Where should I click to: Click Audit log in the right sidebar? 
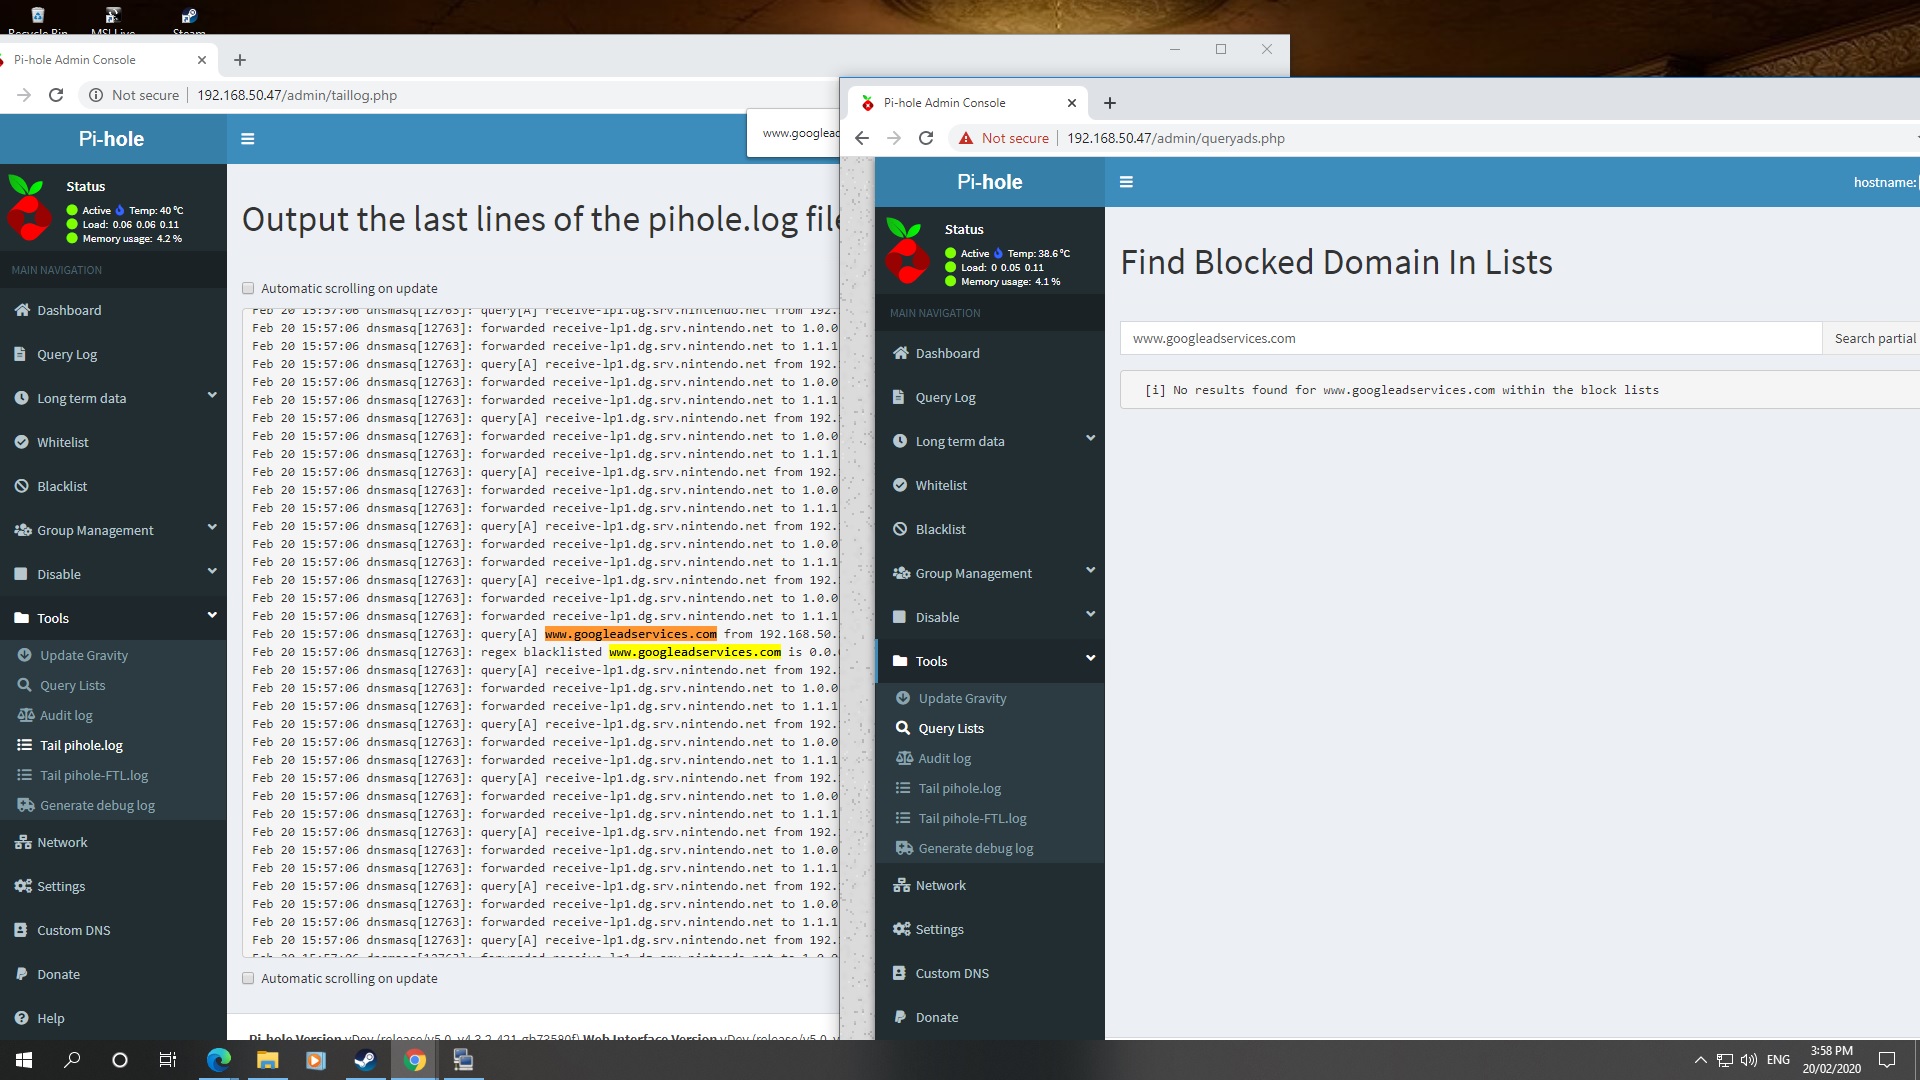coord(944,758)
